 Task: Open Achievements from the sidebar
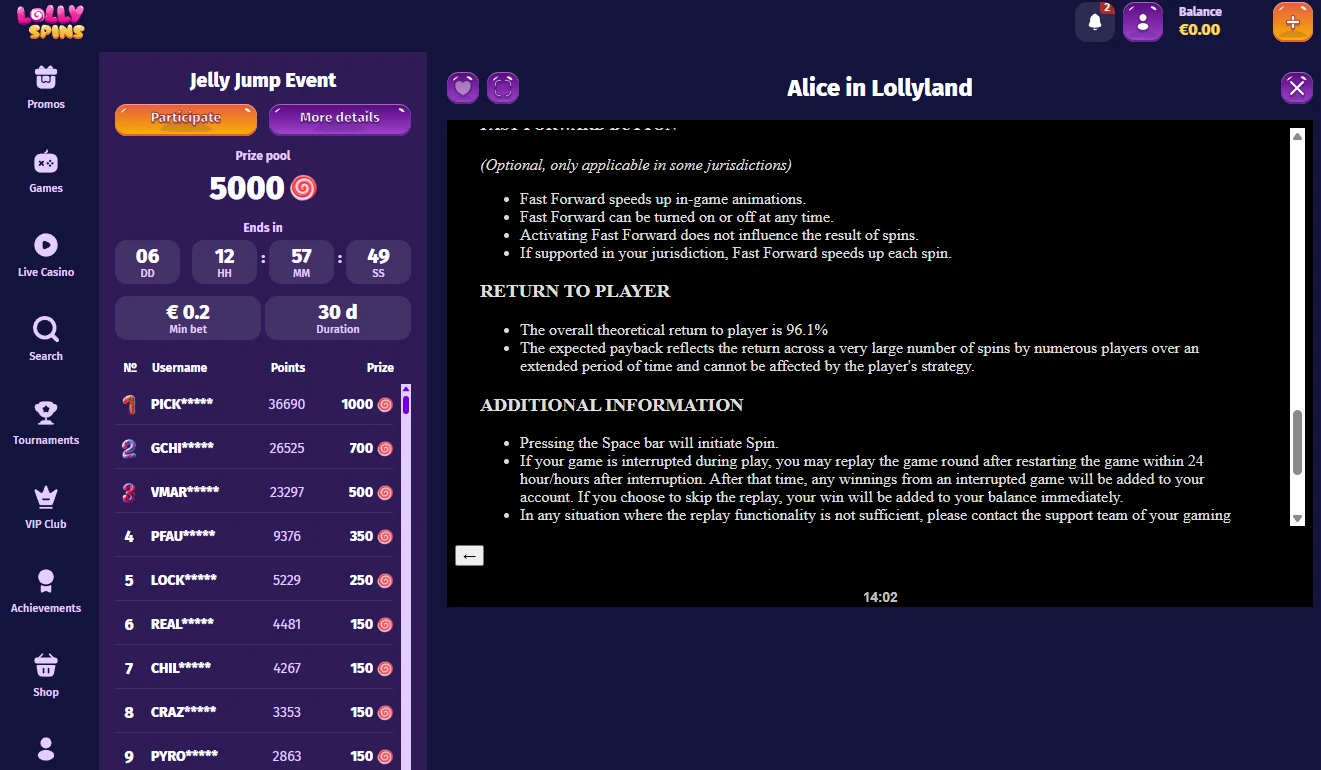pos(46,591)
